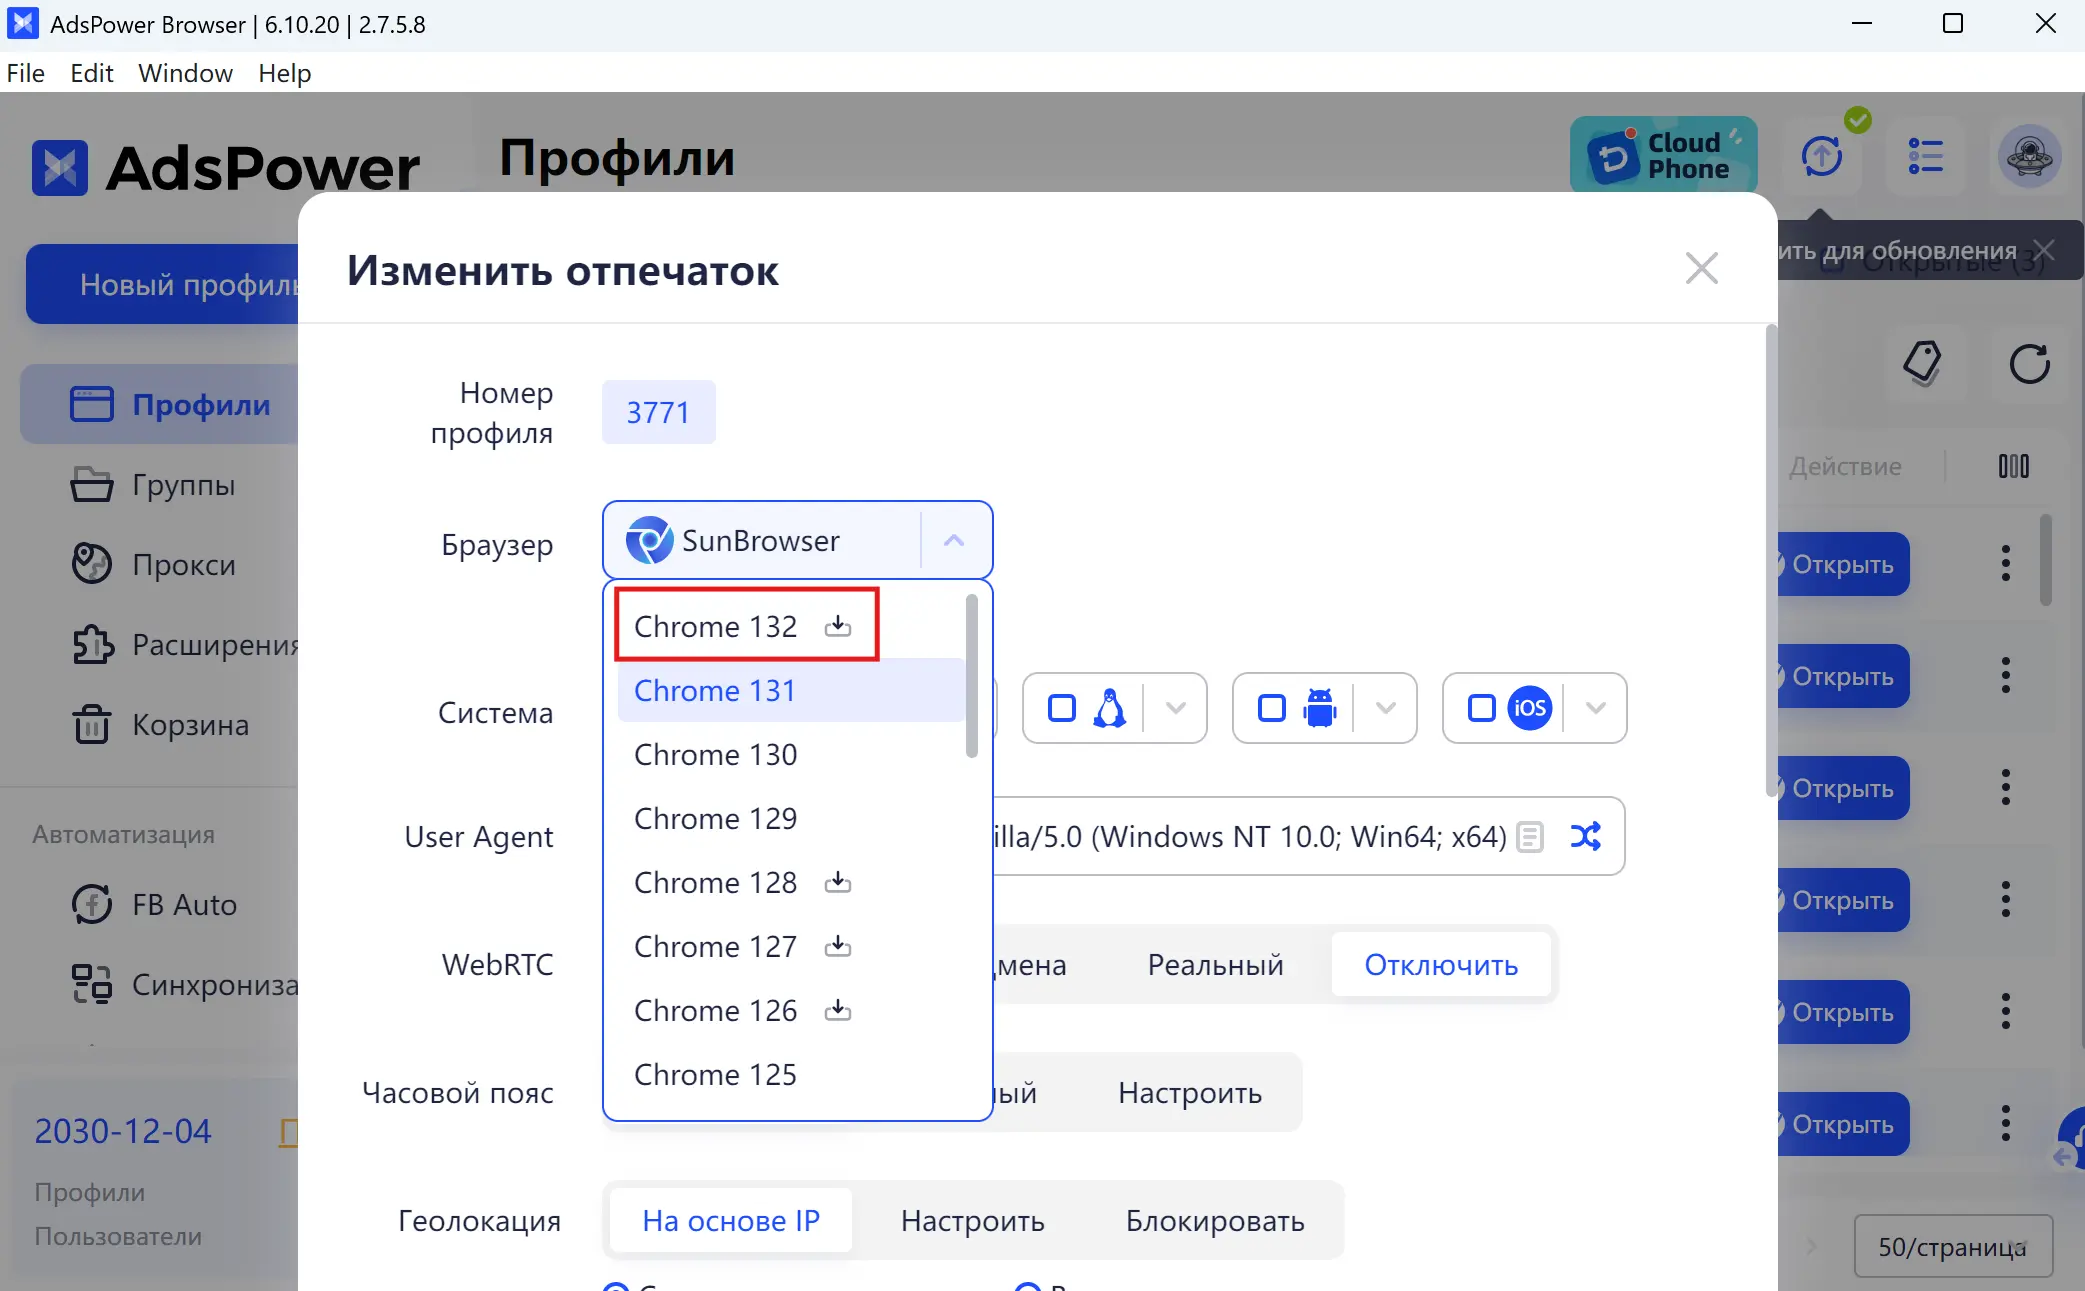Randomize User Agent with shuffle icon
This screenshot has width=2085, height=1291.
[x=1586, y=836]
